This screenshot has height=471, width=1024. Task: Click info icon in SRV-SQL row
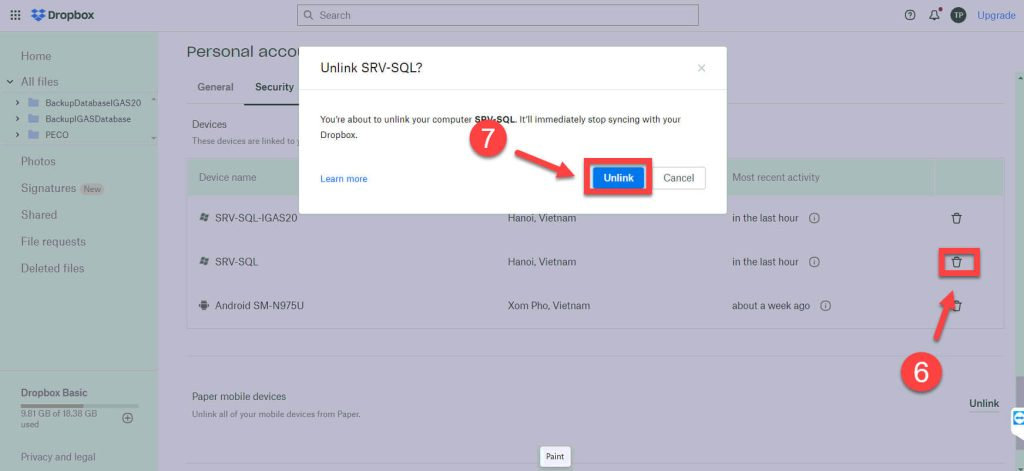point(814,262)
